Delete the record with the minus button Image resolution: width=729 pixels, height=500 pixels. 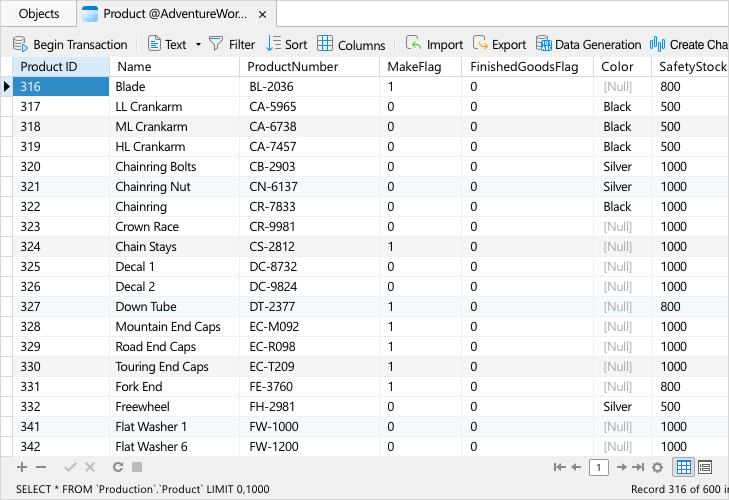pyautogui.click(x=41, y=467)
